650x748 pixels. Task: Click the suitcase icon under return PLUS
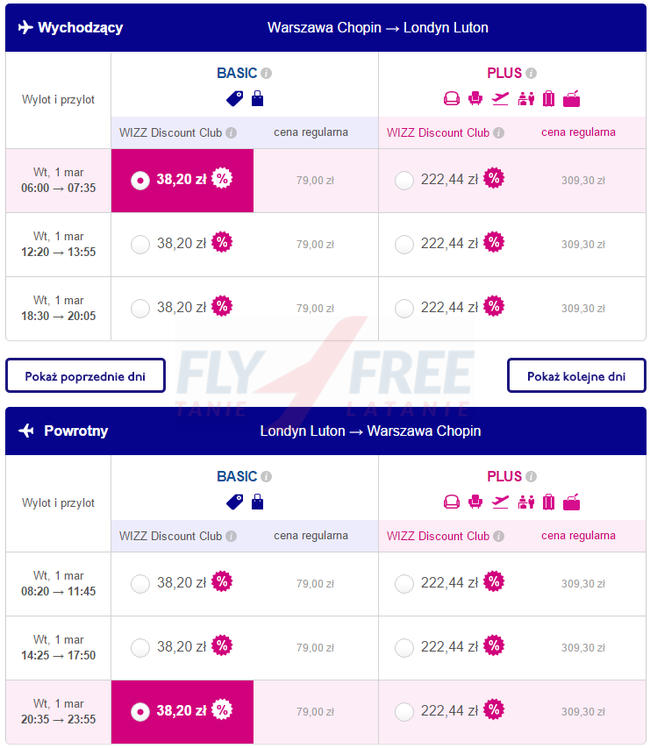tap(548, 502)
